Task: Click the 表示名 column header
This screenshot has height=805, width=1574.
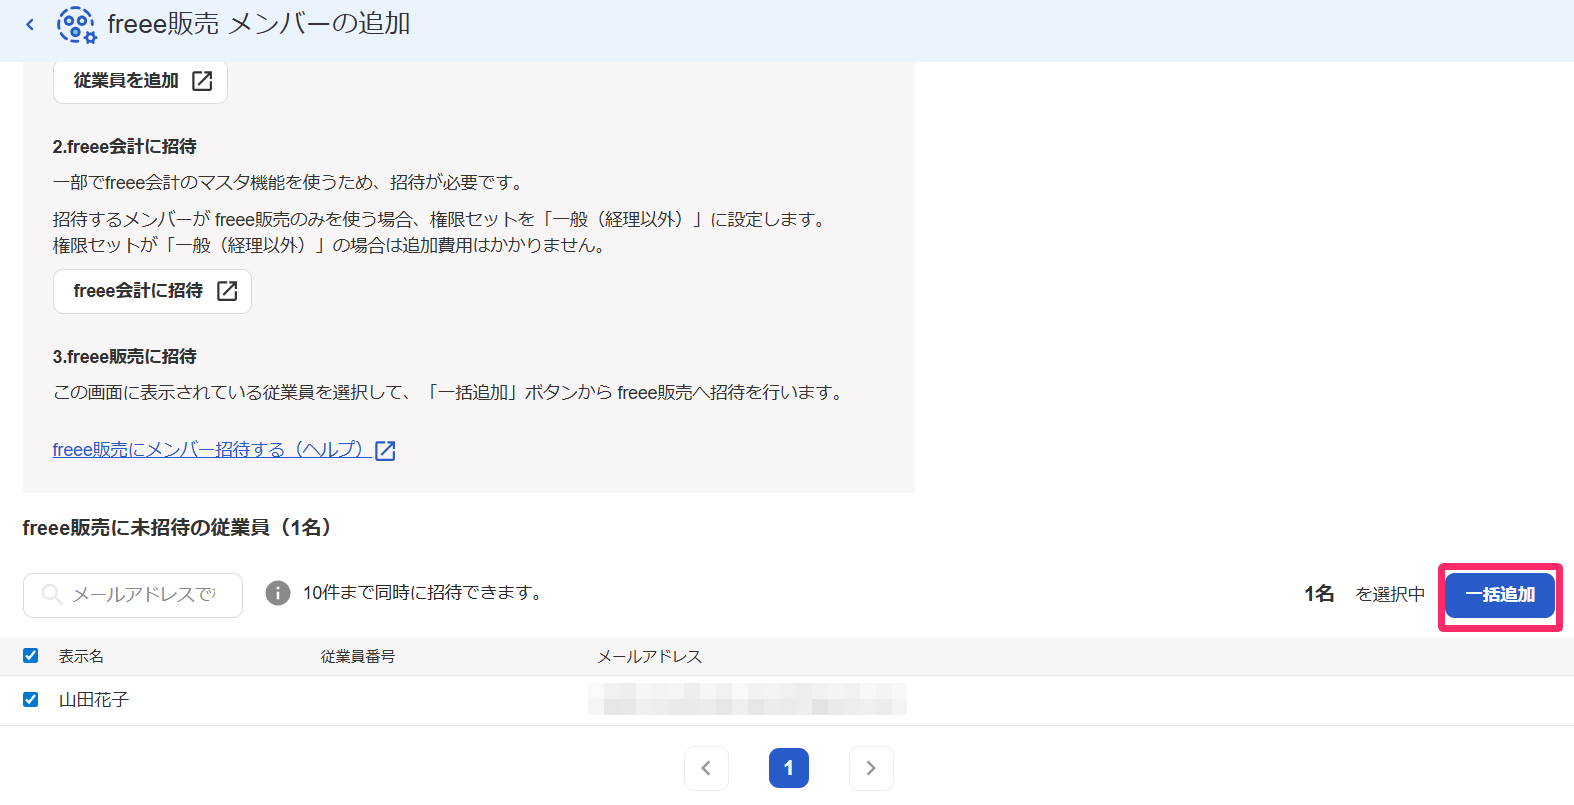Action: coord(81,657)
